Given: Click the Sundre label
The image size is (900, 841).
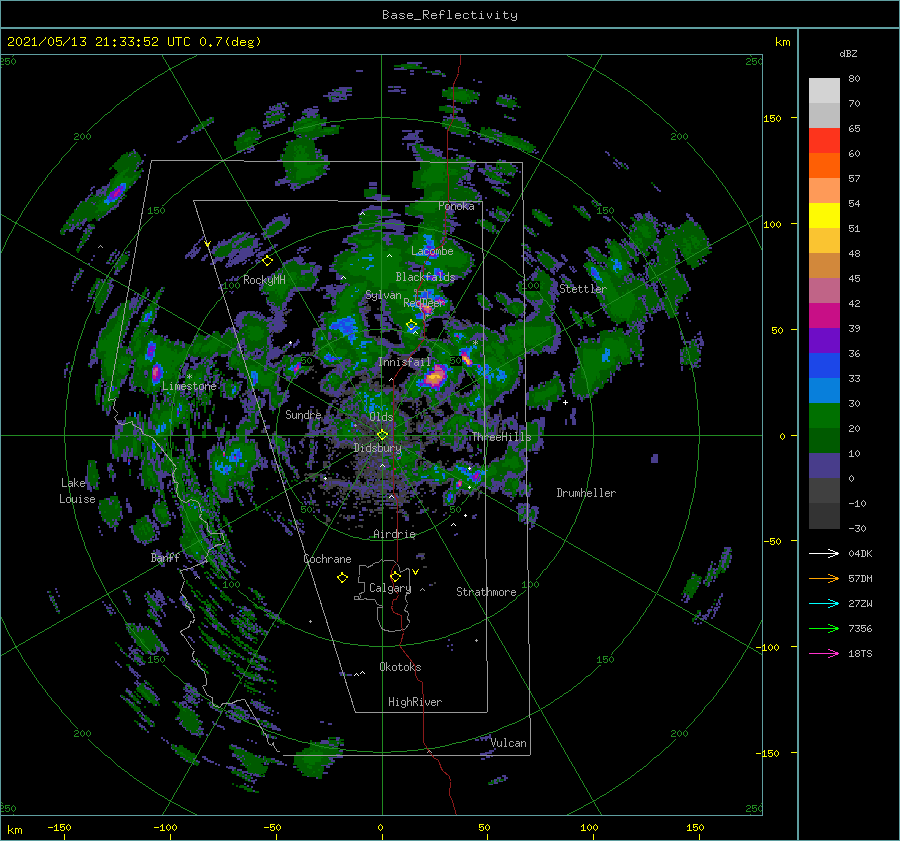Looking at the screenshot, I should (303, 414).
